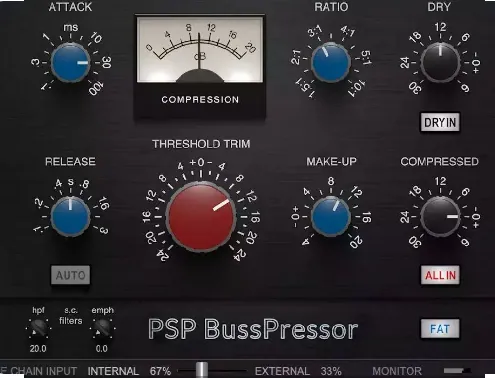Toggle the MONITOR switch

click(457, 371)
